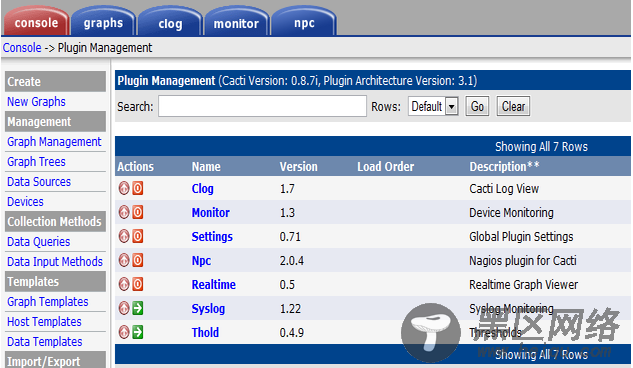Focus the Search input field

pyautogui.click(x=262, y=106)
